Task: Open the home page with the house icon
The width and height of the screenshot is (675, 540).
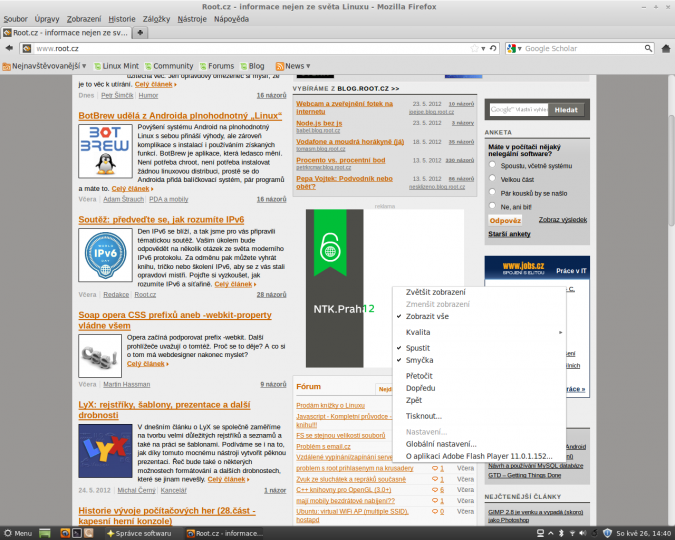Action: pyautogui.click(x=666, y=49)
